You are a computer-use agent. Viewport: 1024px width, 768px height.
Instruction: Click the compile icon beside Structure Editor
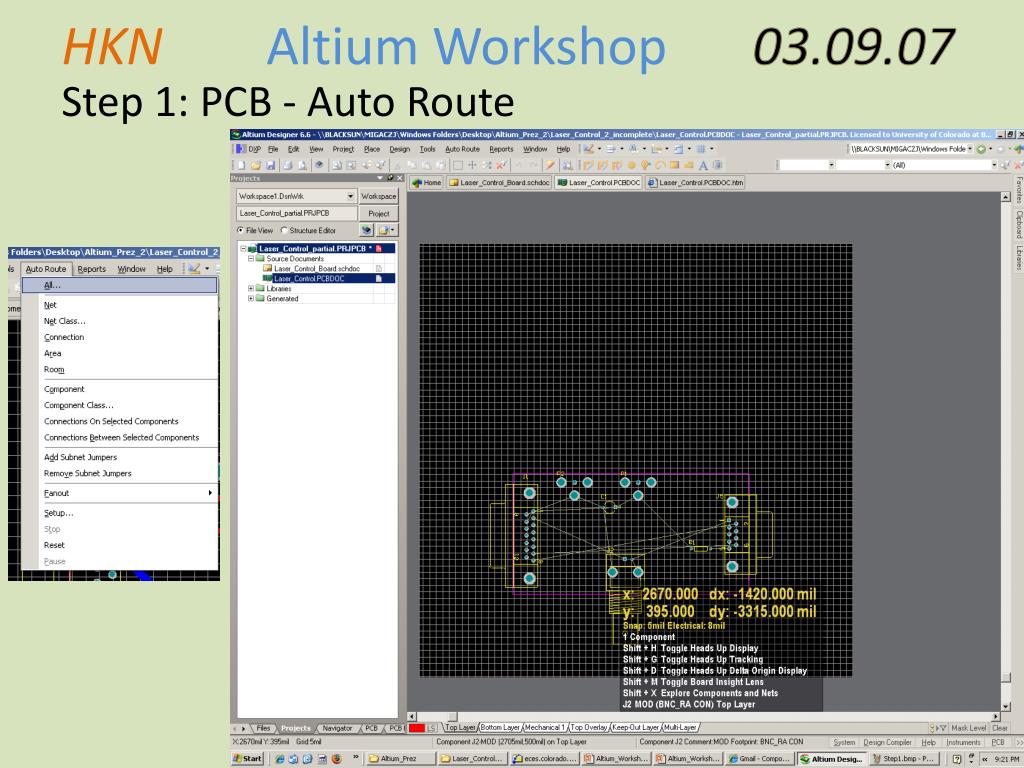click(366, 230)
